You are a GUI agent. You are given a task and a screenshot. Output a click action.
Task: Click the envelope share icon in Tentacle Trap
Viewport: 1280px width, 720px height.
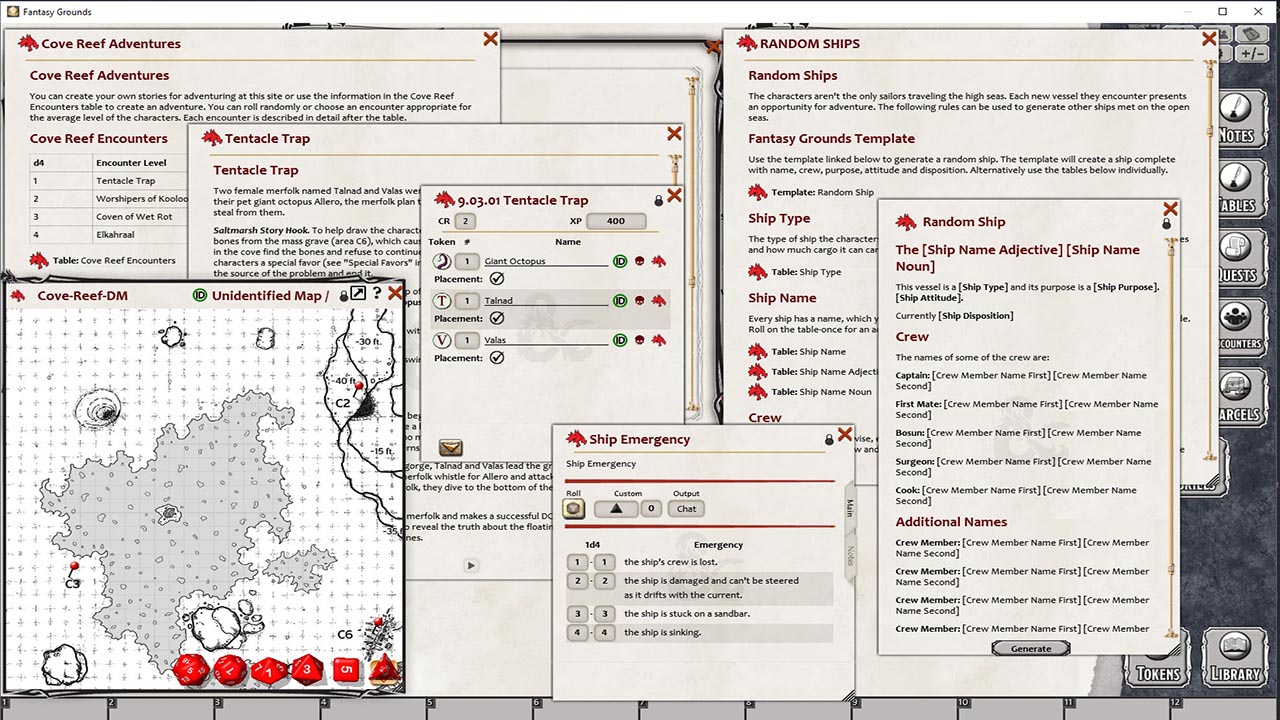coord(450,447)
